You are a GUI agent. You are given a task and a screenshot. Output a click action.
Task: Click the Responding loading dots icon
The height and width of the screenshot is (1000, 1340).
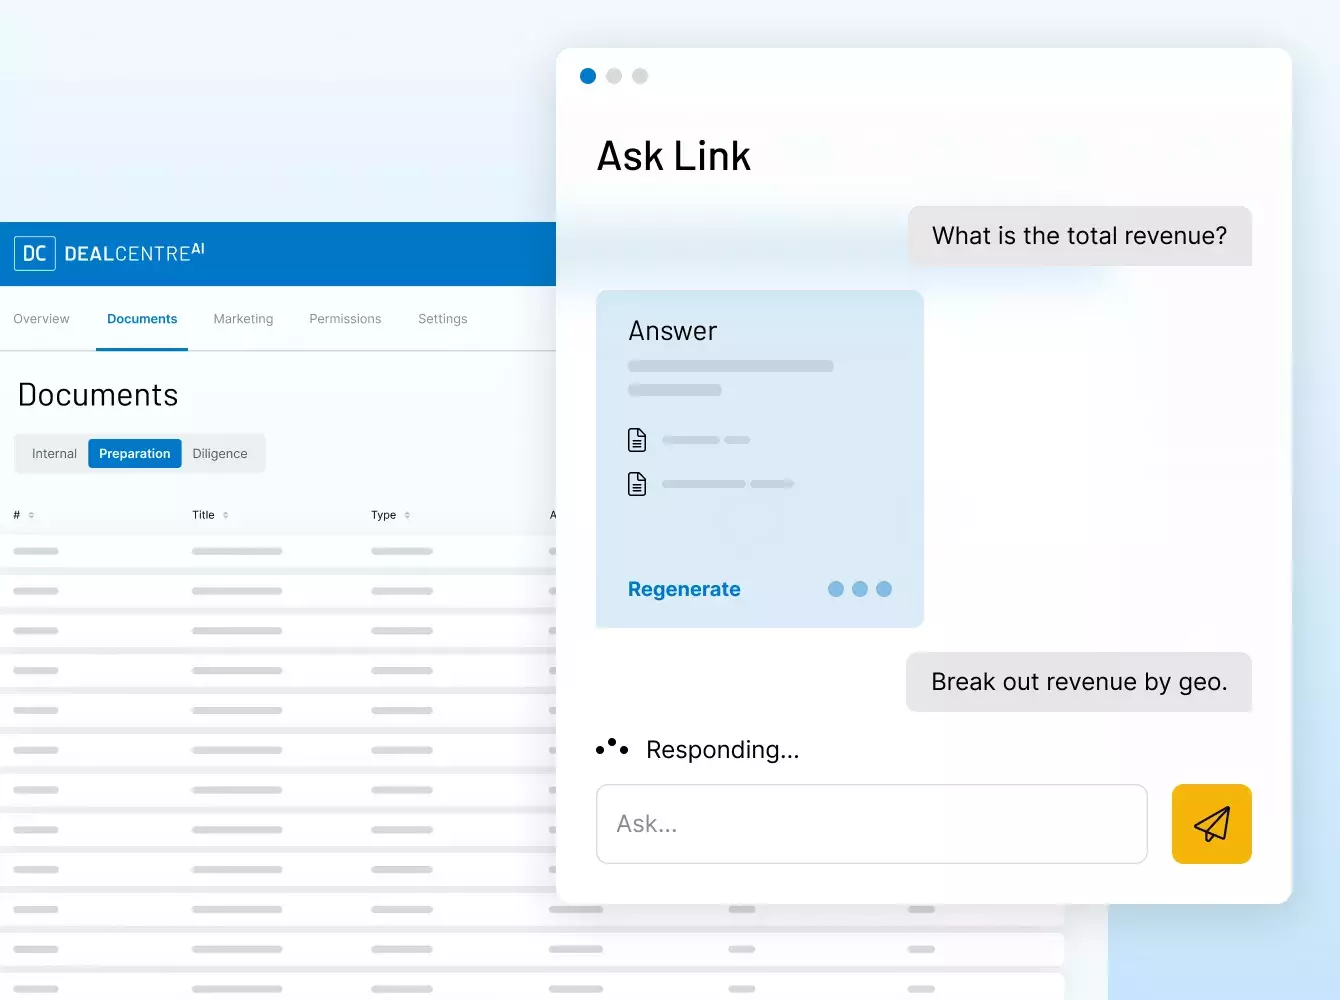click(x=612, y=748)
